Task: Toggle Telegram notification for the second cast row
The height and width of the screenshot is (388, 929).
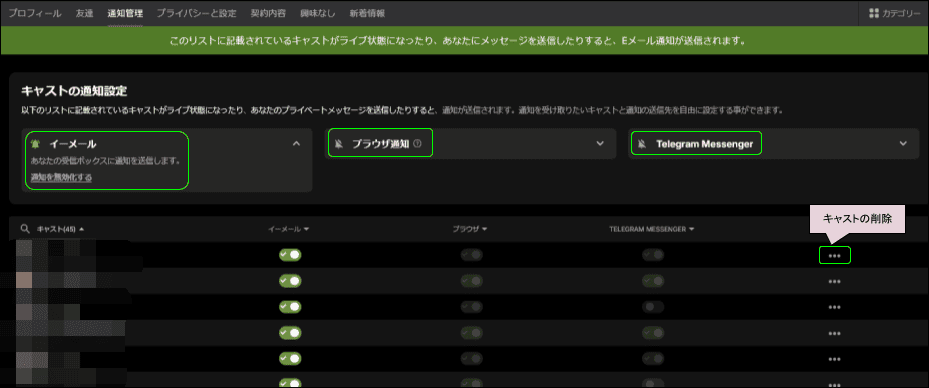Action: click(653, 281)
